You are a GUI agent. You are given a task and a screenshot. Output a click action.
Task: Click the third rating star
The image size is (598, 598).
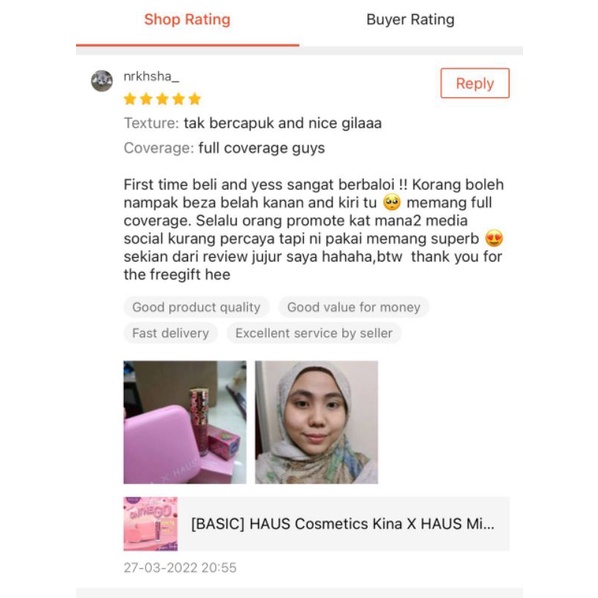point(162,99)
